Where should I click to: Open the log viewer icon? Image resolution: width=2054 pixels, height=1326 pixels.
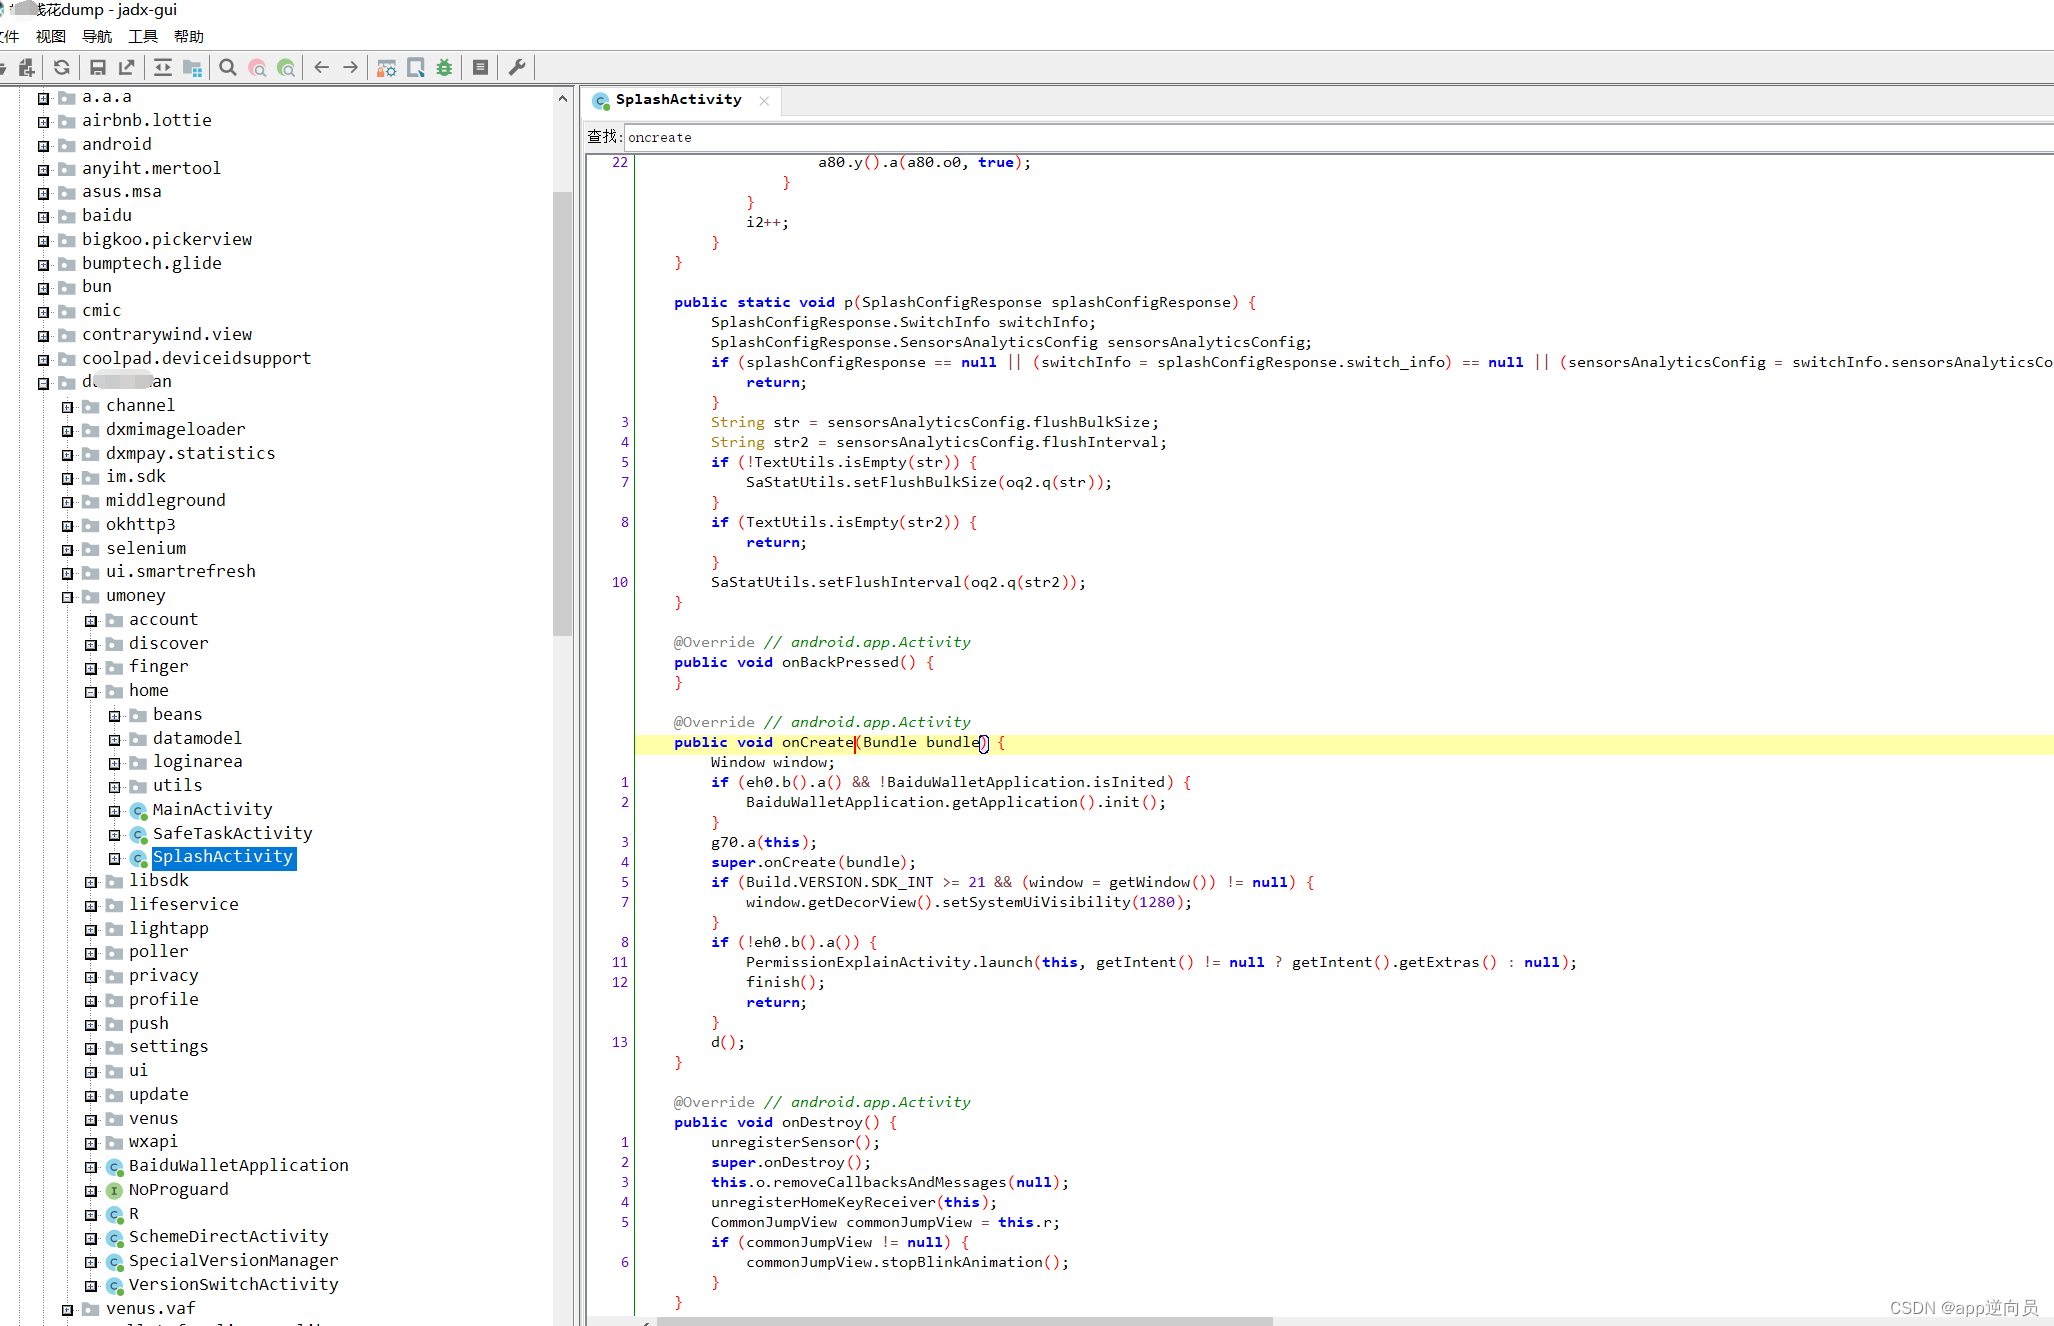(481, 67)
